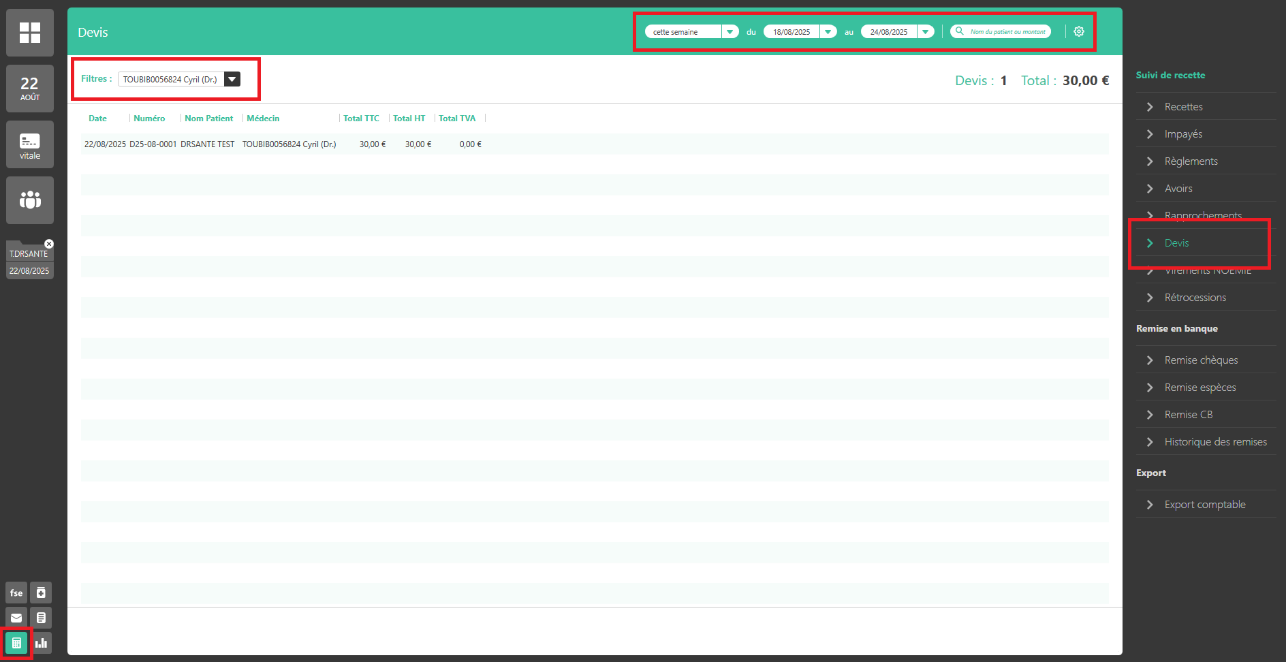Open the carte vitale reader
The width and height of the screenshot is (1286, 662).
pyautogui.click(x=30, y=145)
